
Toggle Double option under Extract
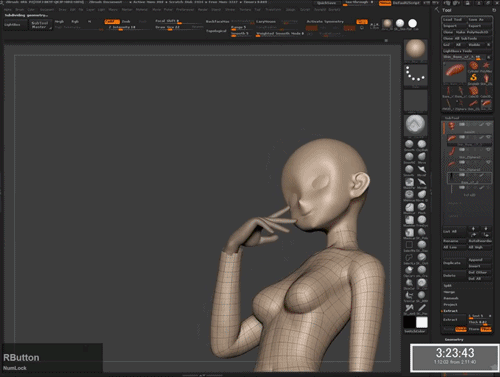point(461,329)
